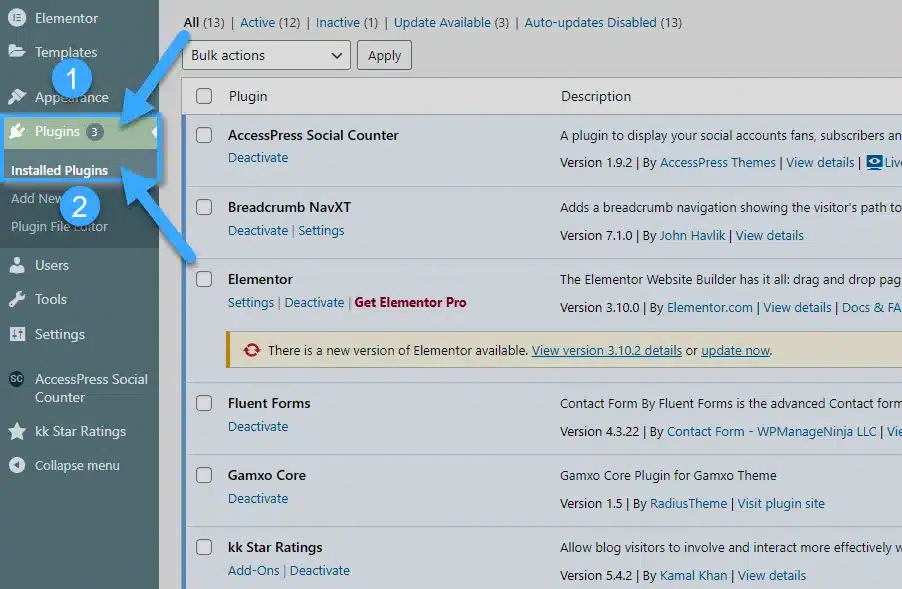
Task: Check the Gamxo Core checkbox
Action: [204, 475]
